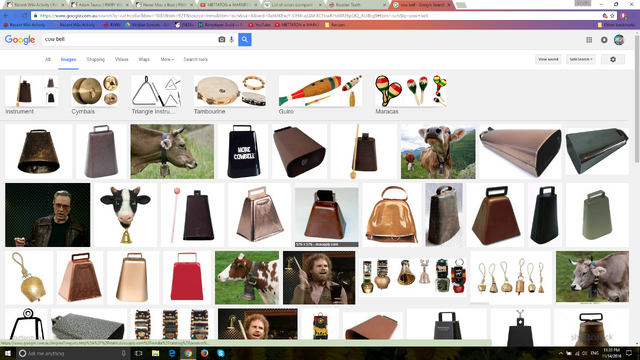Show hidden system tray icons chevron
640x360 pixels.
560,353
